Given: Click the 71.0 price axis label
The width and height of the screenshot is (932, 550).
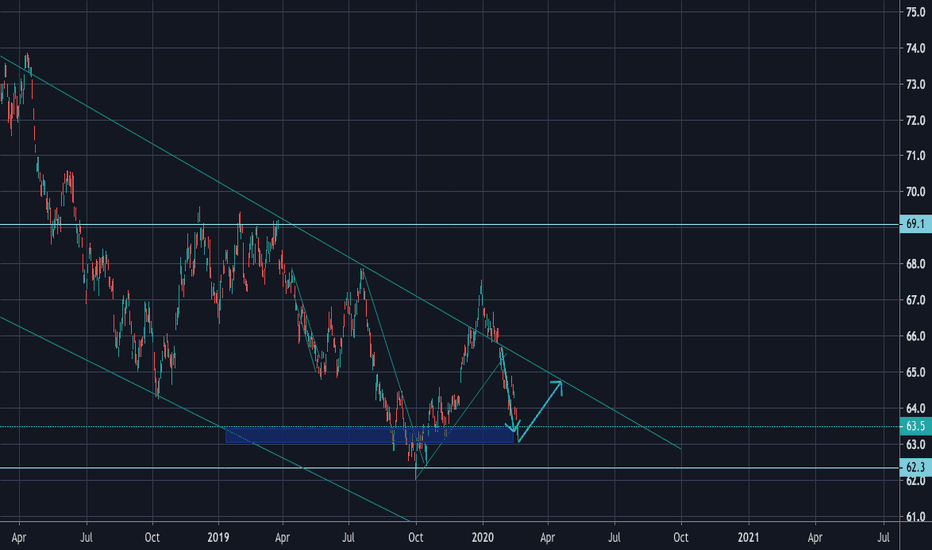Looking at the screenshot, I should click(x=915, y=156).
